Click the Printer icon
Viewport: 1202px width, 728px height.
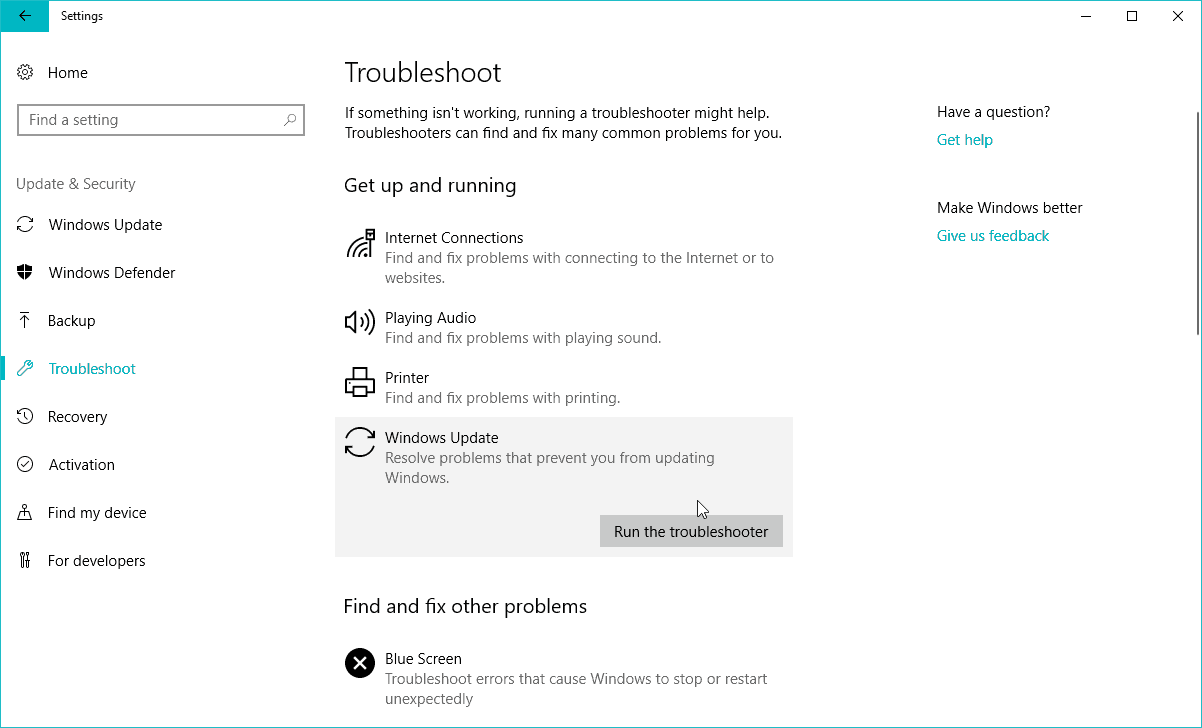[360, 382]
